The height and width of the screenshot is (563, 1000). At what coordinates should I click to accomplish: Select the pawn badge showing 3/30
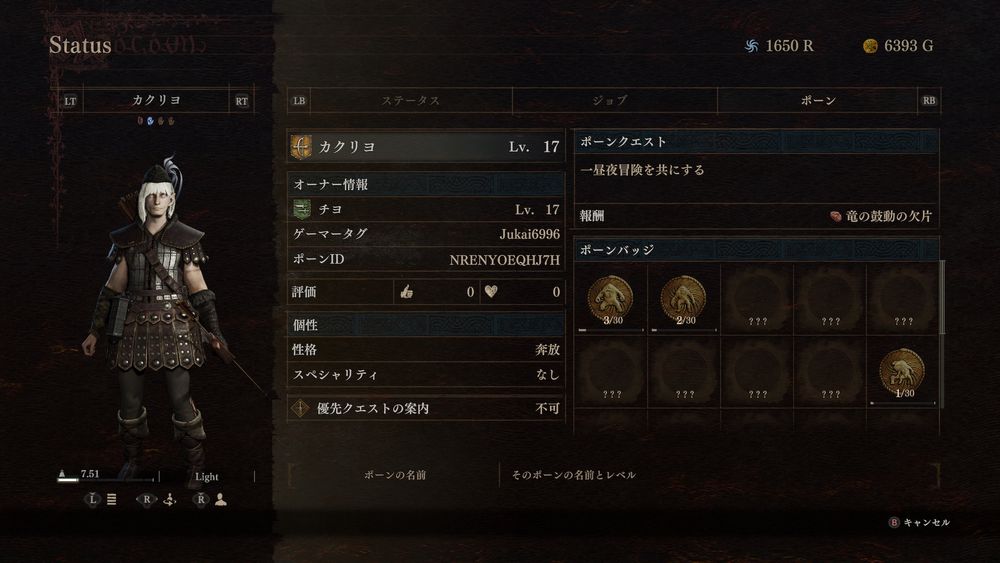[x=610, y=300]
